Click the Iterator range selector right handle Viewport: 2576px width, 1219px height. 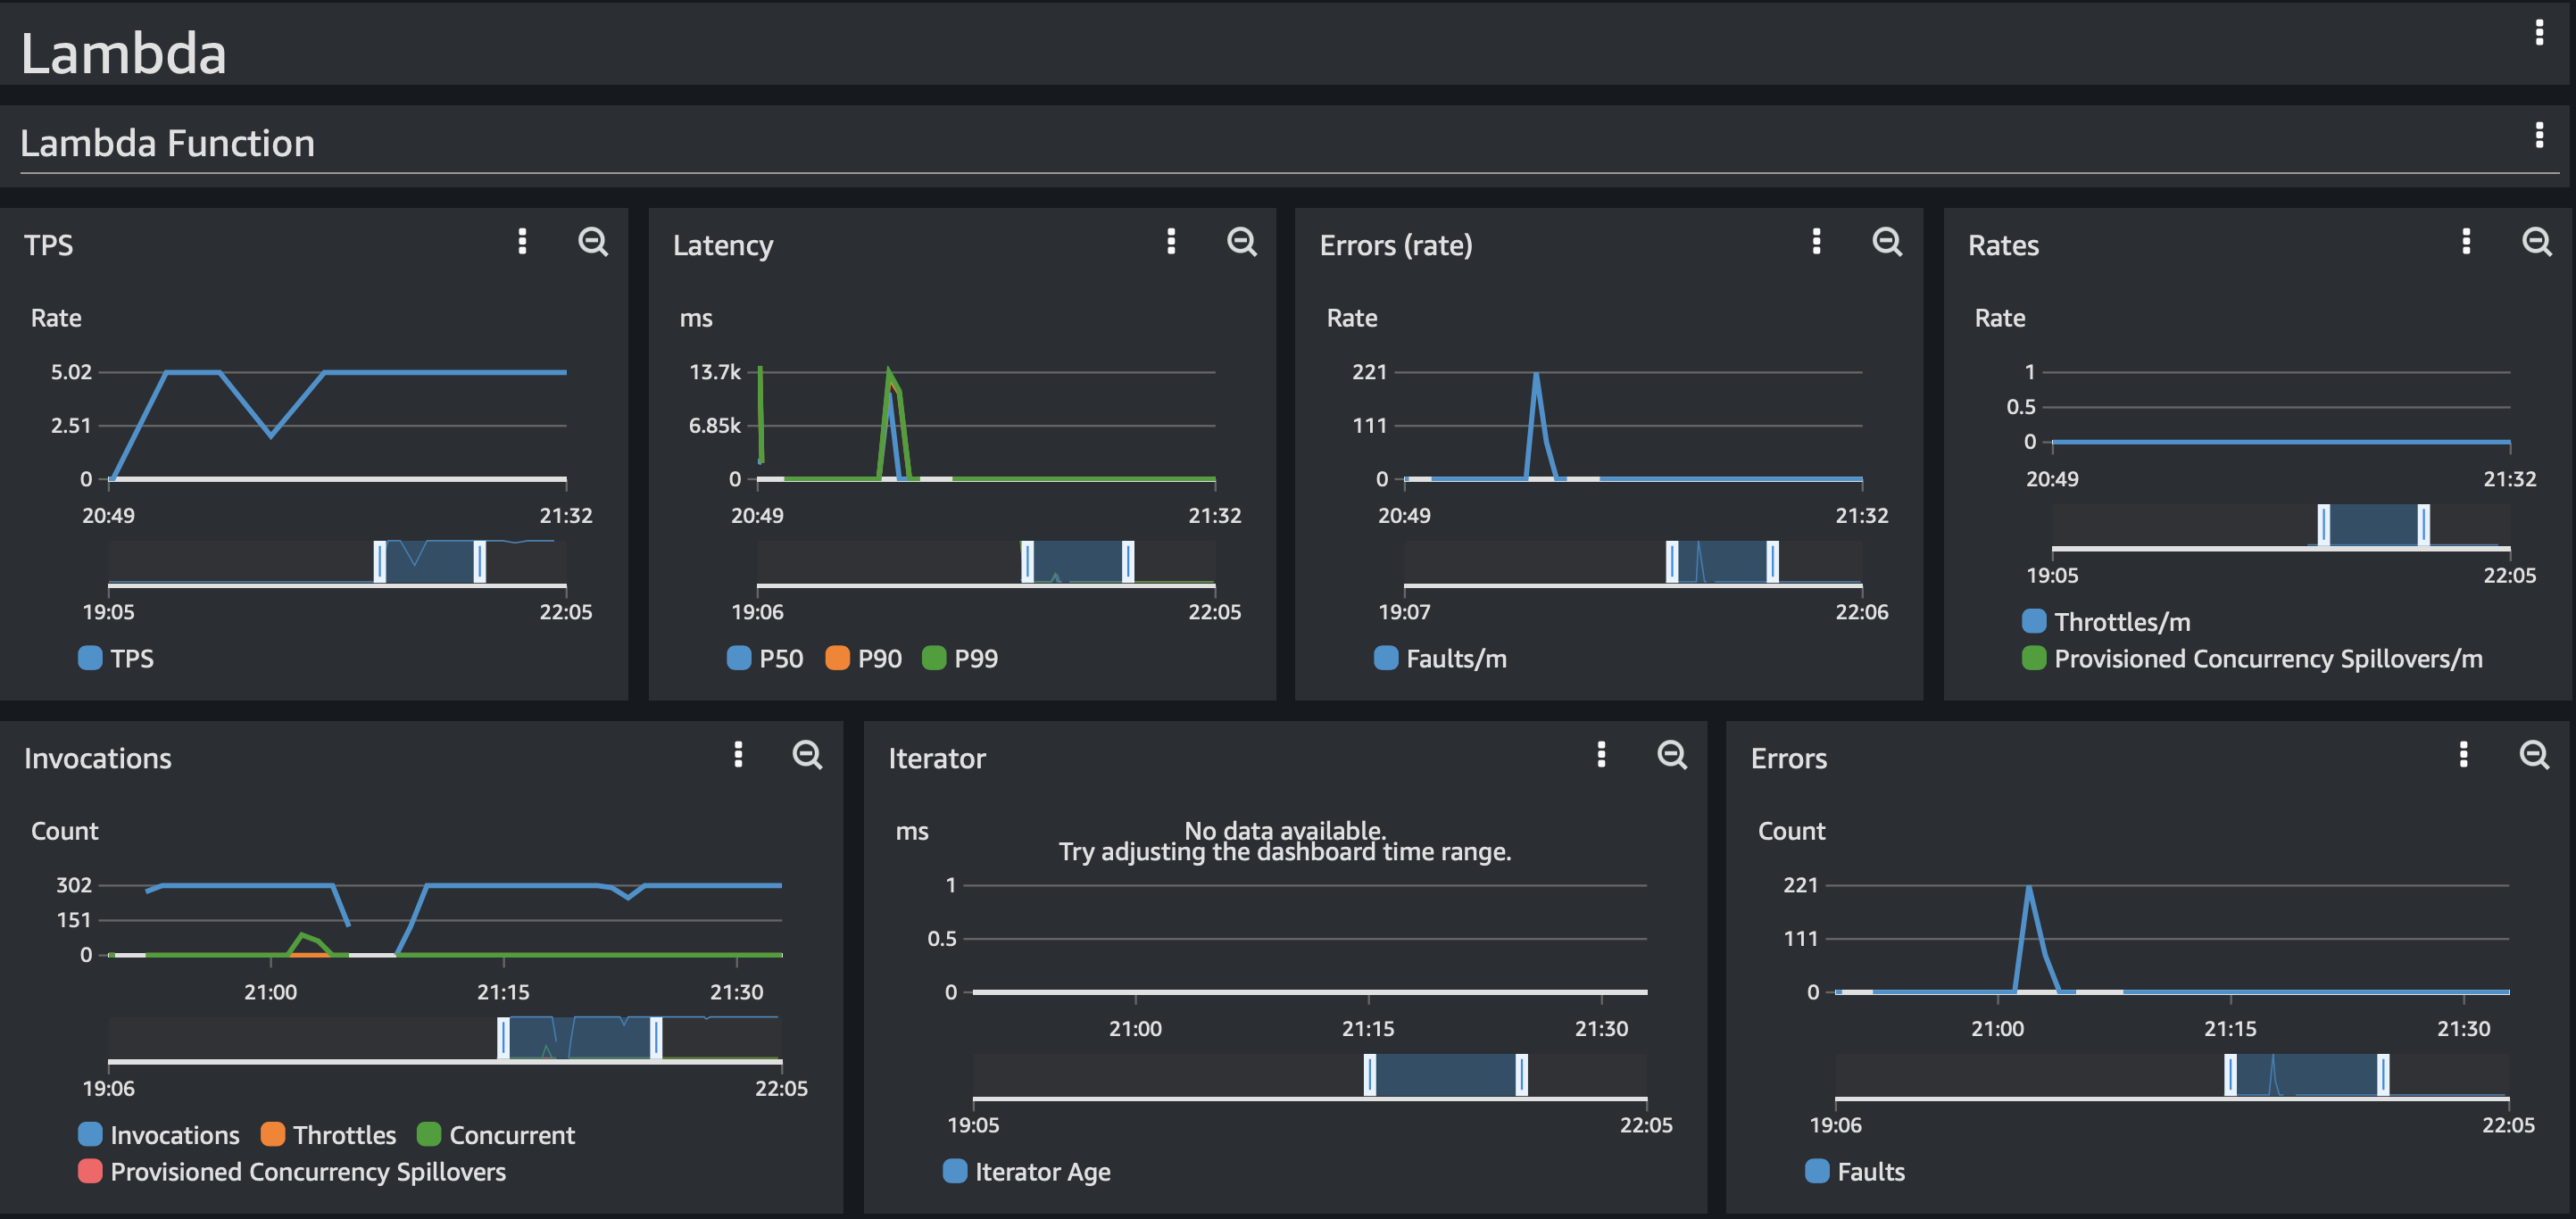pos(1521,1074)
